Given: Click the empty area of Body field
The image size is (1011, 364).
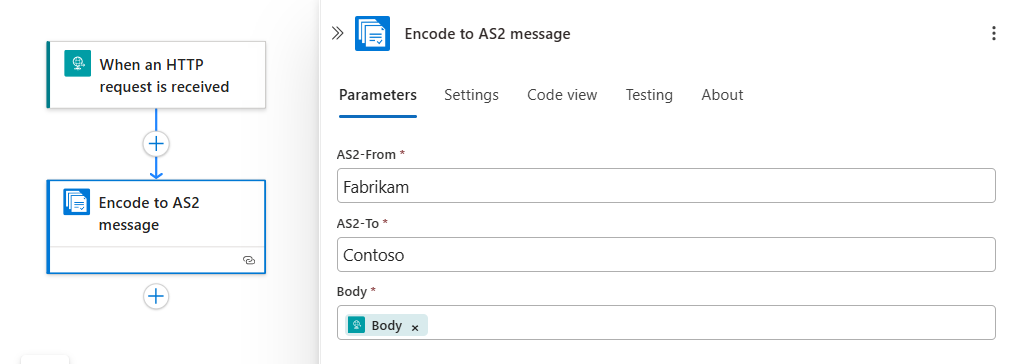Looking at the screenshot, I should coord(709,323).
